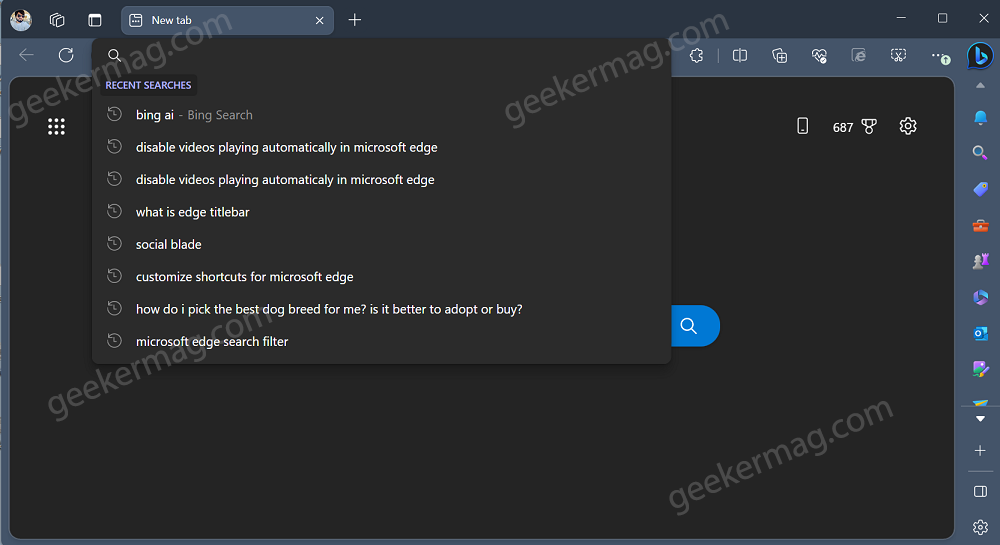This screenshot has height=545, width=1000.
Task: Choose the dog breed question suggestion
Action: tap(381, 309)
